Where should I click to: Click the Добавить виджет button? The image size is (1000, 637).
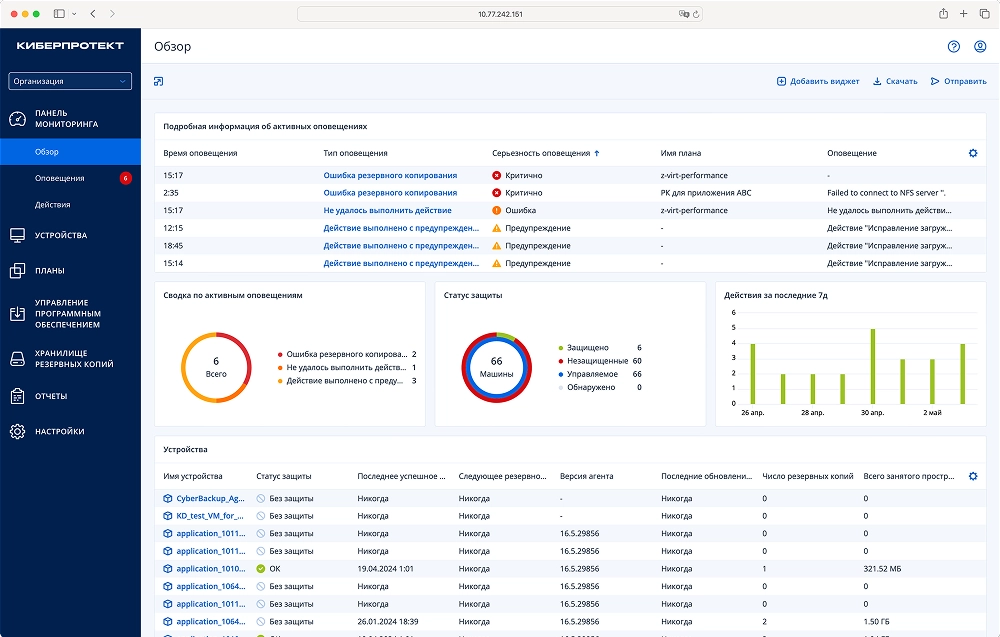coord(818,81)
